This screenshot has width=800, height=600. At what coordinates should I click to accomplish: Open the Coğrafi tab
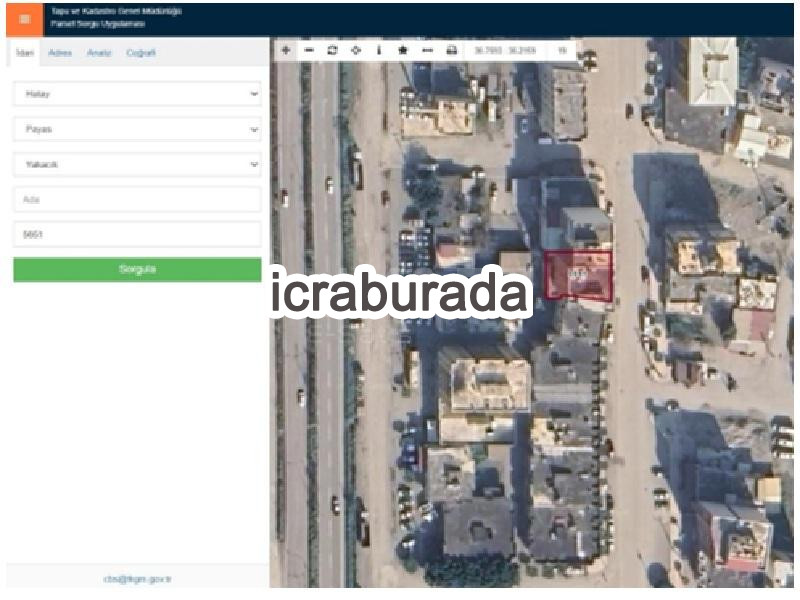coord(141,53)
